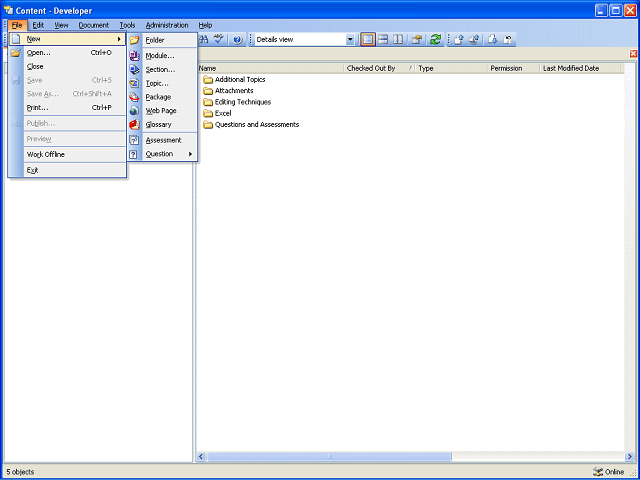Image resolution: width=640 pixels, height=480 pixels.
Task: Click the Topic icon in New submenu
Action: pyautogui.click(x=134, y=84)
